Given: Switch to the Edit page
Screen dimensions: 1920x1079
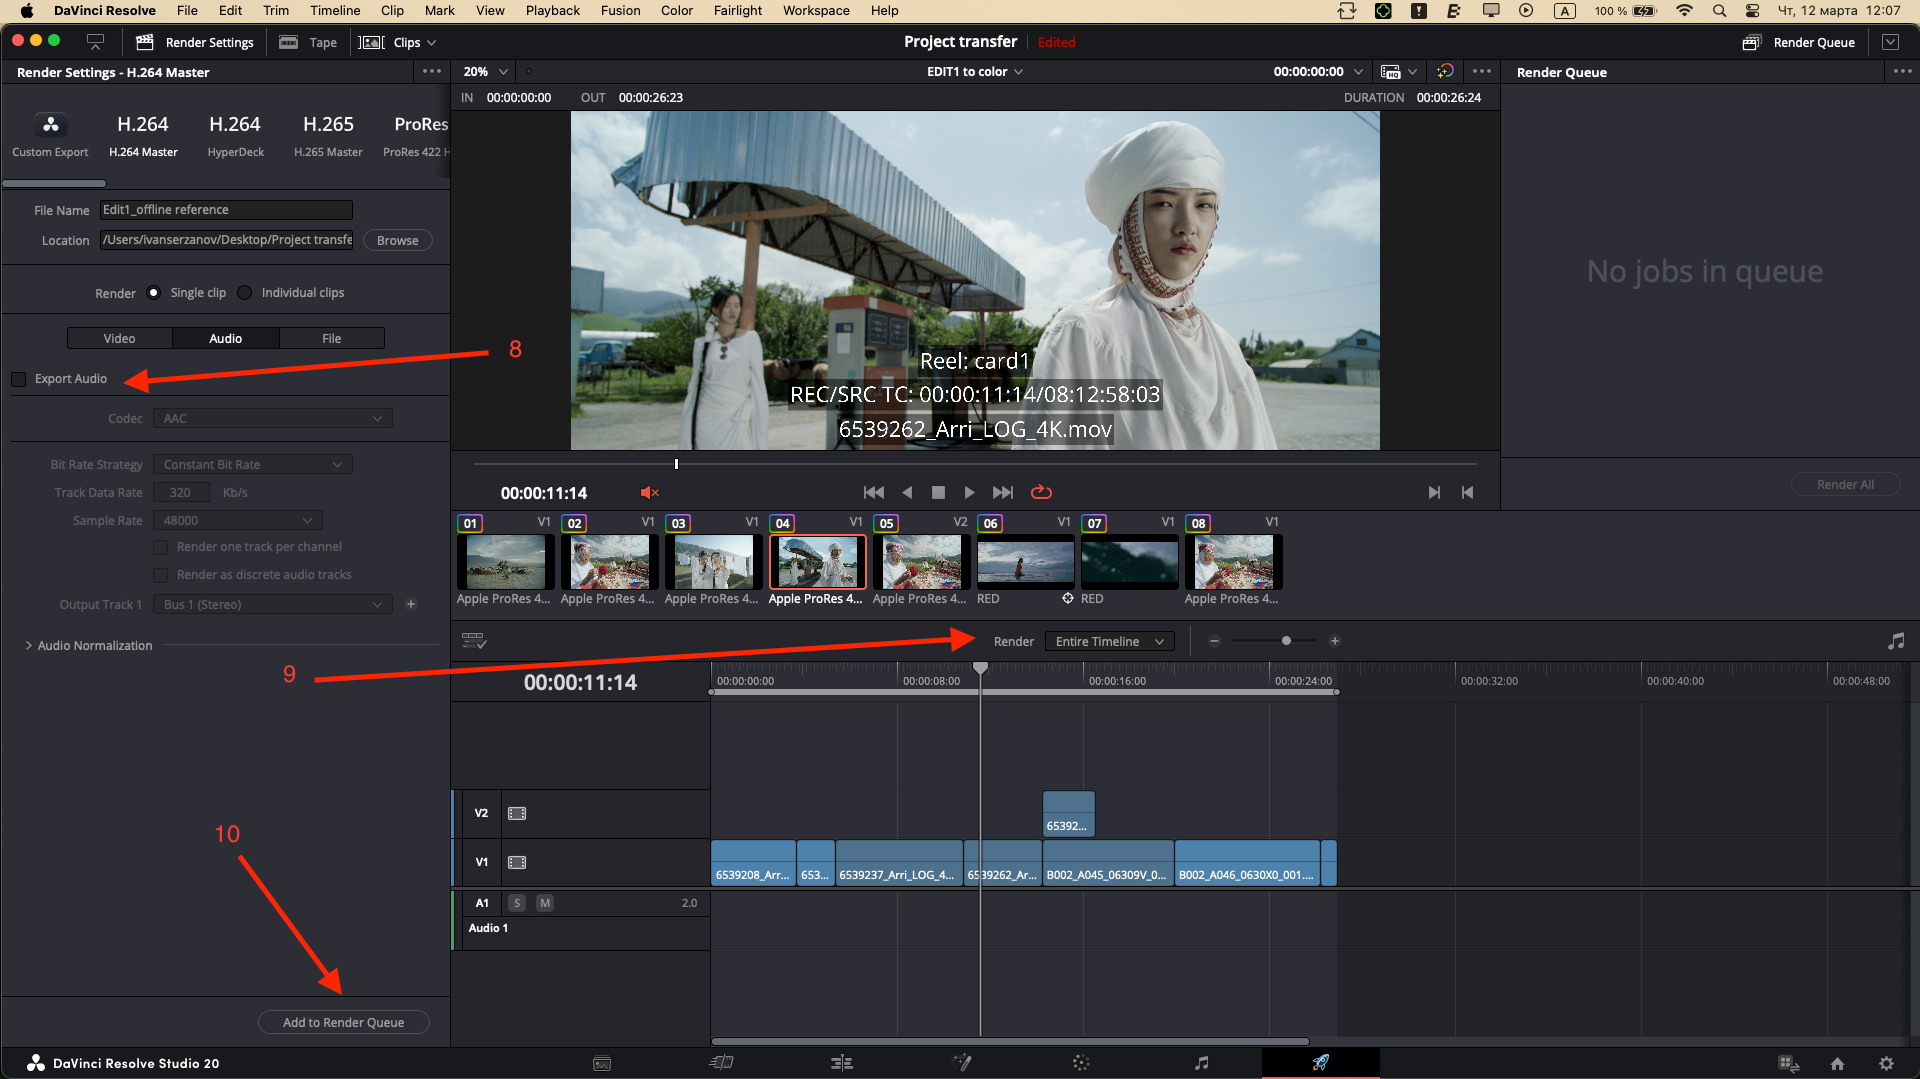Looking at the screenshot, I should point(842,1063).
